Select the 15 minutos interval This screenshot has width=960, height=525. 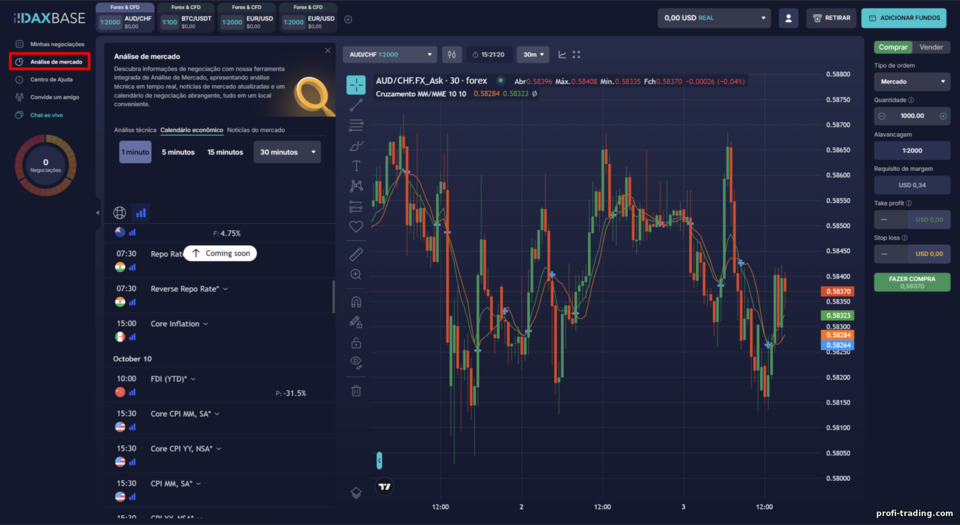[x=225, y=152]
